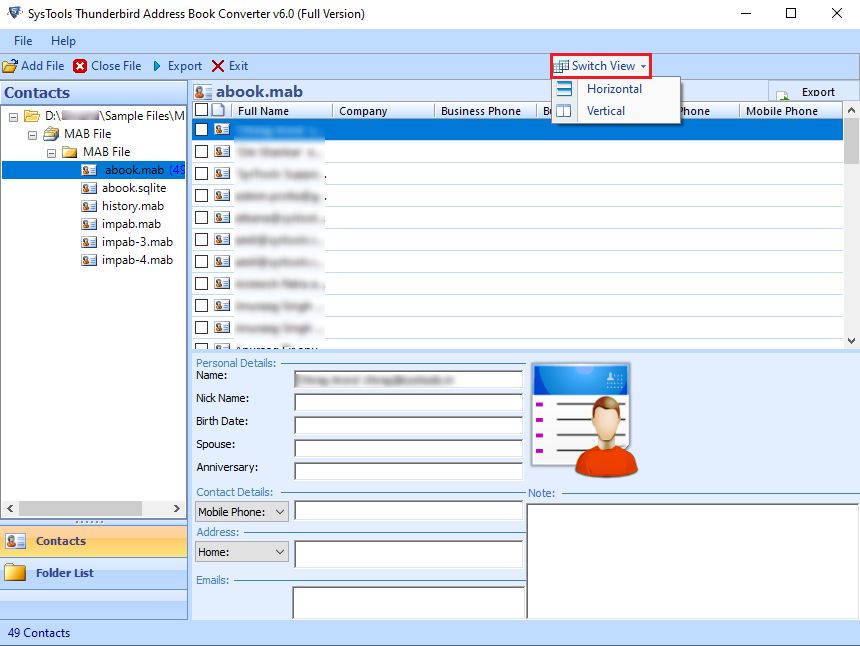Click the abook.sqlite file icon
860x646 pixels.
[x=89, y=188]
